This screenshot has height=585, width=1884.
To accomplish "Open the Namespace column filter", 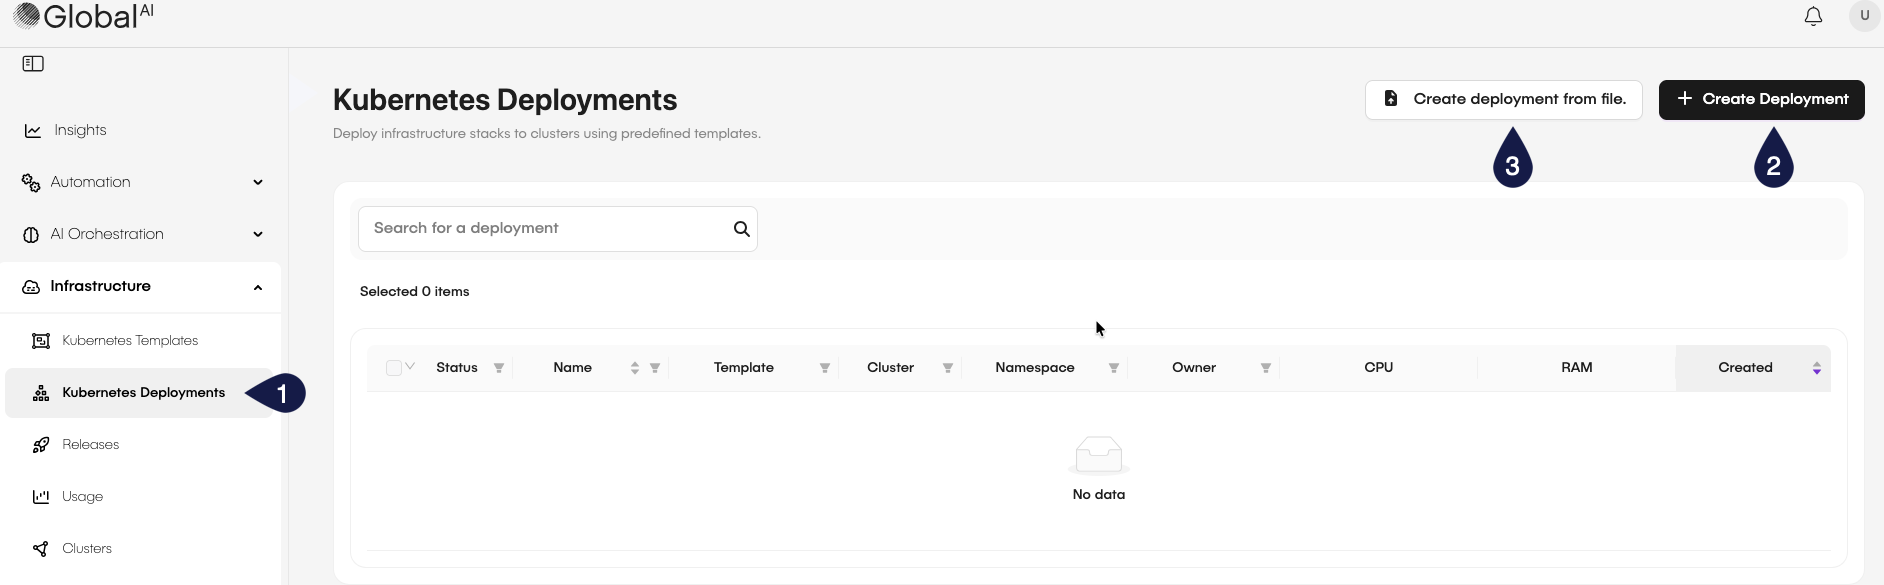I will [x=1114, y=368].
